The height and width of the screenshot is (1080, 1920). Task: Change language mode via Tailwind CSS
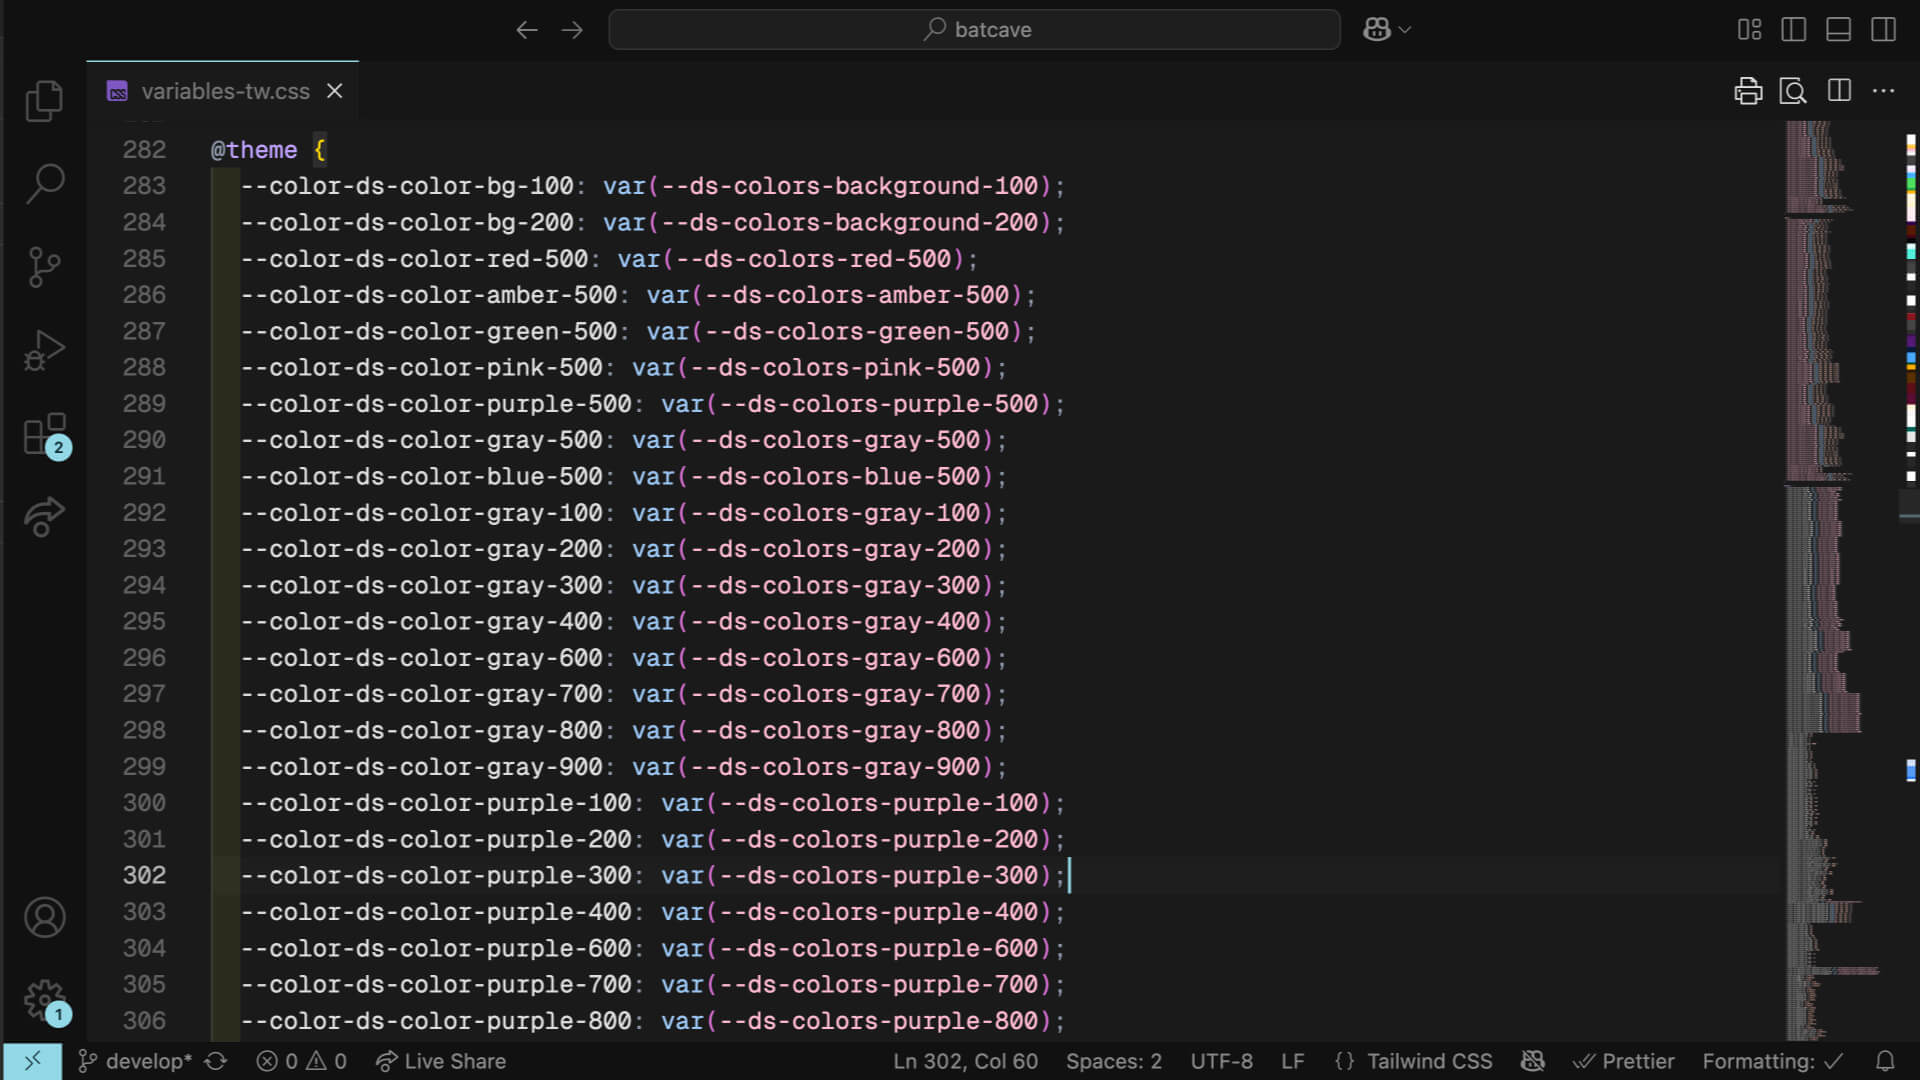[1413, 1061]
